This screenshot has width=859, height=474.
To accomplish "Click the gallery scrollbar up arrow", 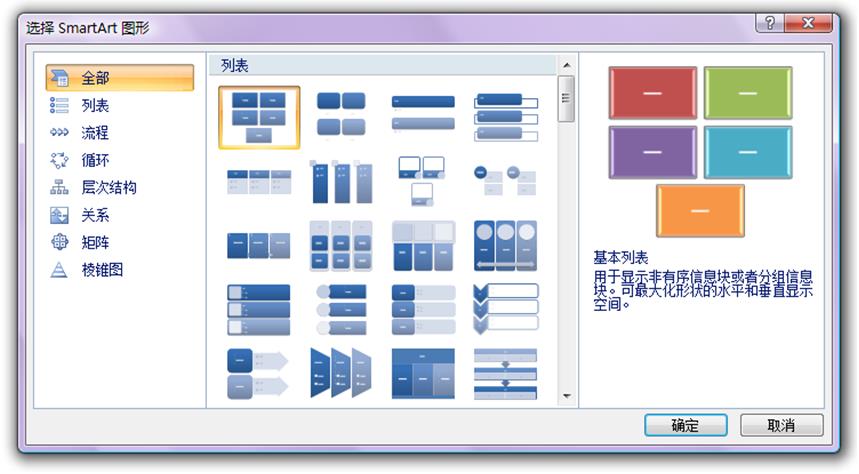I will point(567,65).
